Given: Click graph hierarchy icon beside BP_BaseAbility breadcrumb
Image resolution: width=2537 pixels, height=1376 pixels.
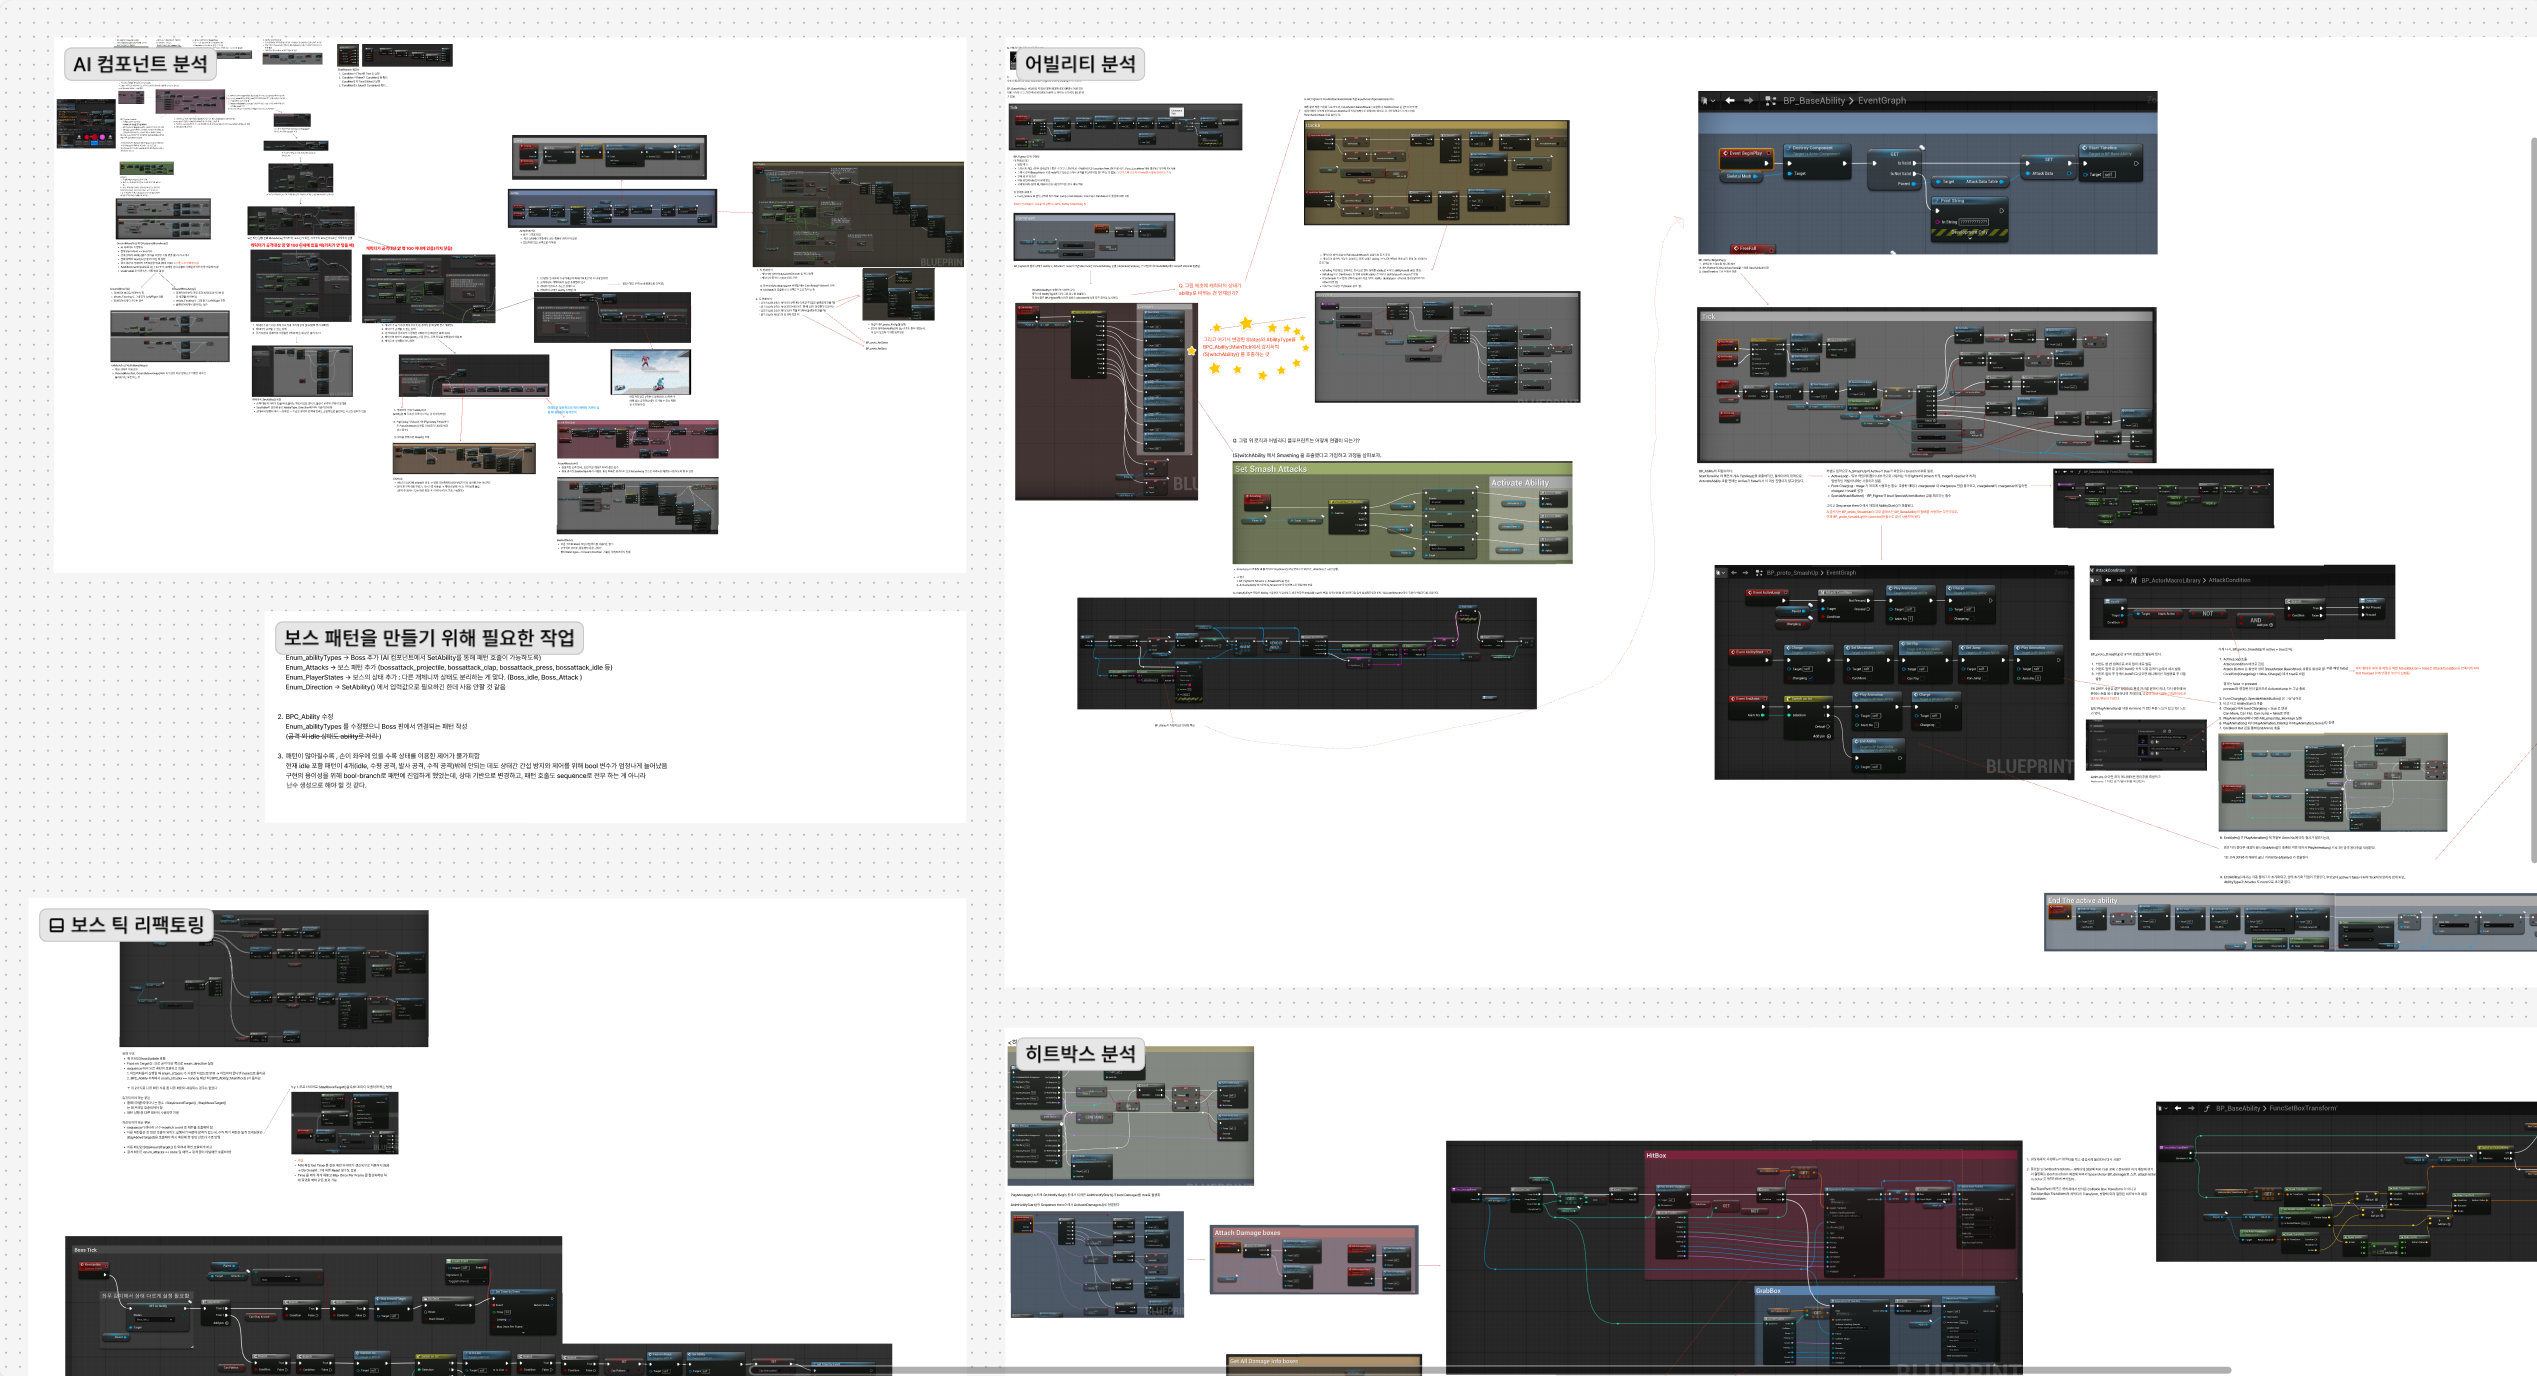Looking at the screenshot, I should 1770,100.
